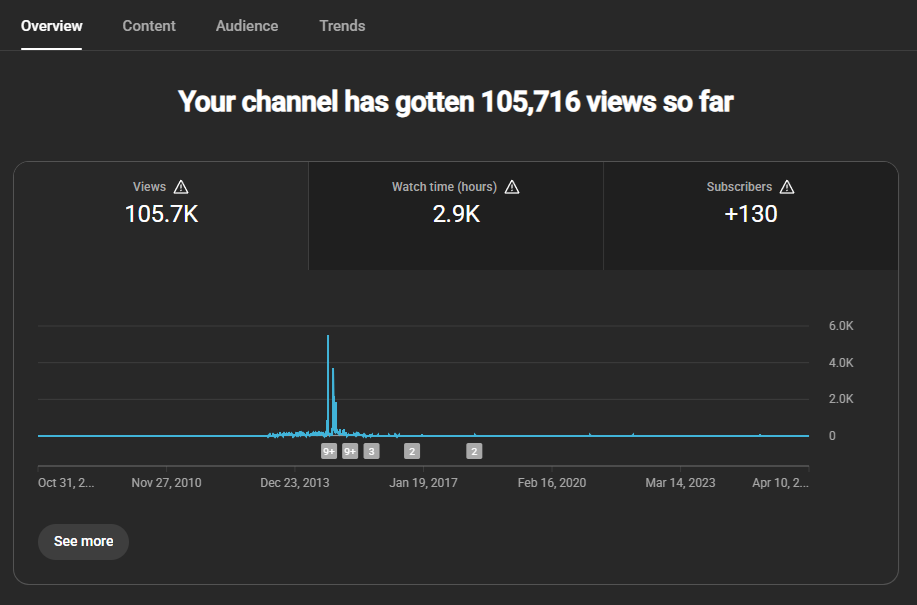Click the 4.0K y-axis label
The width and height of the screenshot is (917, 605).
point(841,363)
